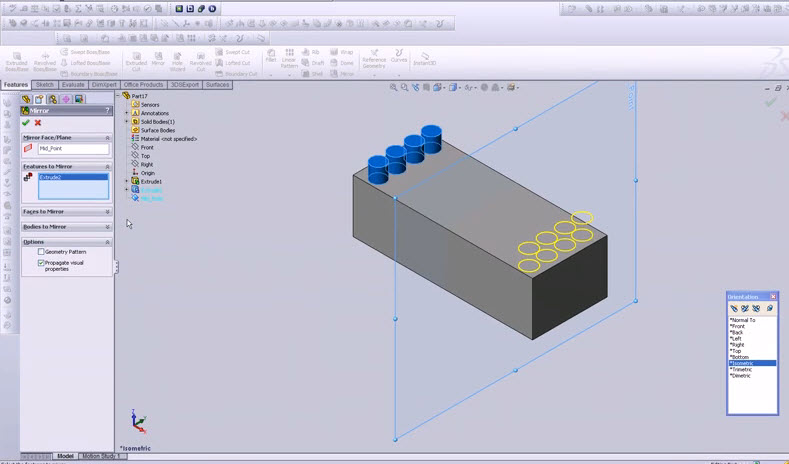The height and width of the screenshot is (464, 789).
Task: Choose *Trimetric in Orientation dialog
Action: coord(741,369)
